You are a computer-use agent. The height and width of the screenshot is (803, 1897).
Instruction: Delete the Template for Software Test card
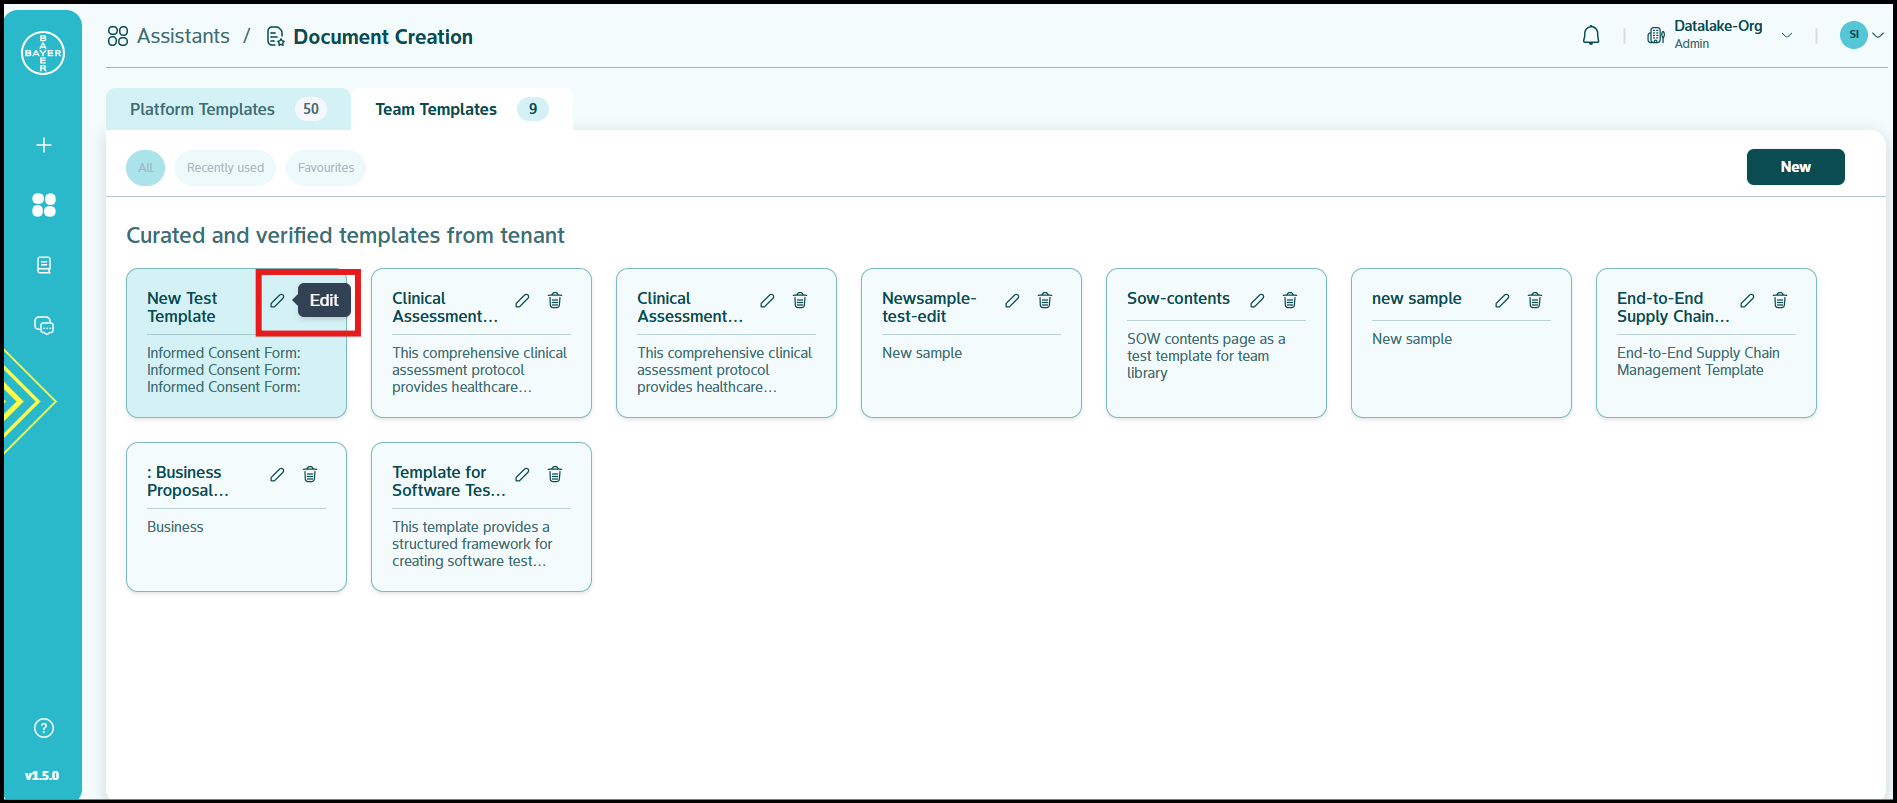pos(555,474)
